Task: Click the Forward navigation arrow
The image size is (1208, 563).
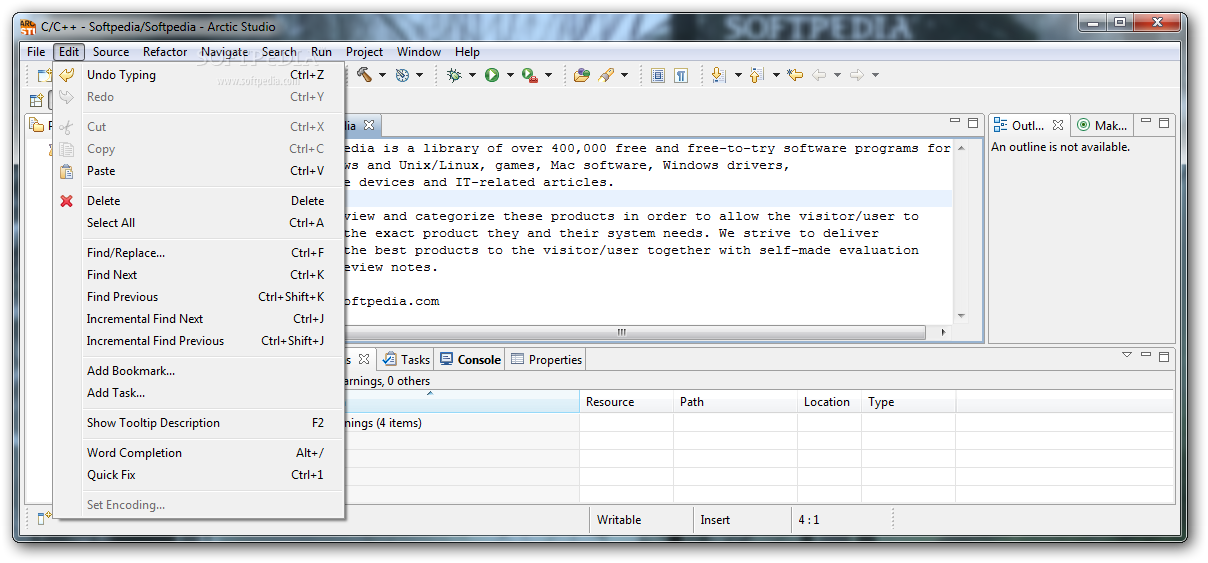Action: 857,75
